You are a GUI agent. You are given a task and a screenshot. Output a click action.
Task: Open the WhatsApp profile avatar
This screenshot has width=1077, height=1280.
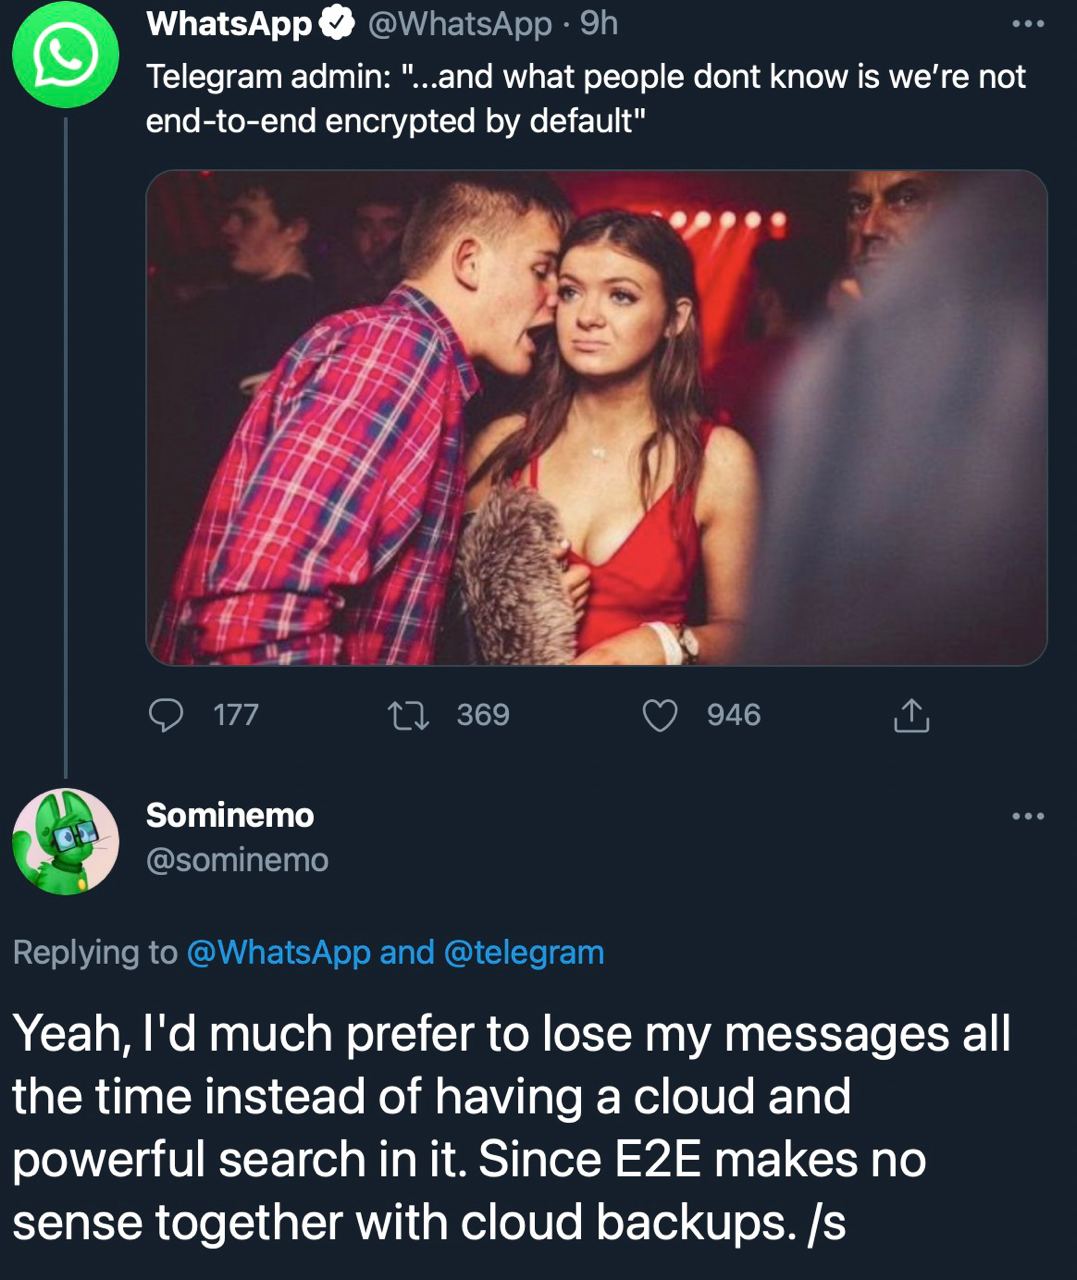tap(65, 57)
